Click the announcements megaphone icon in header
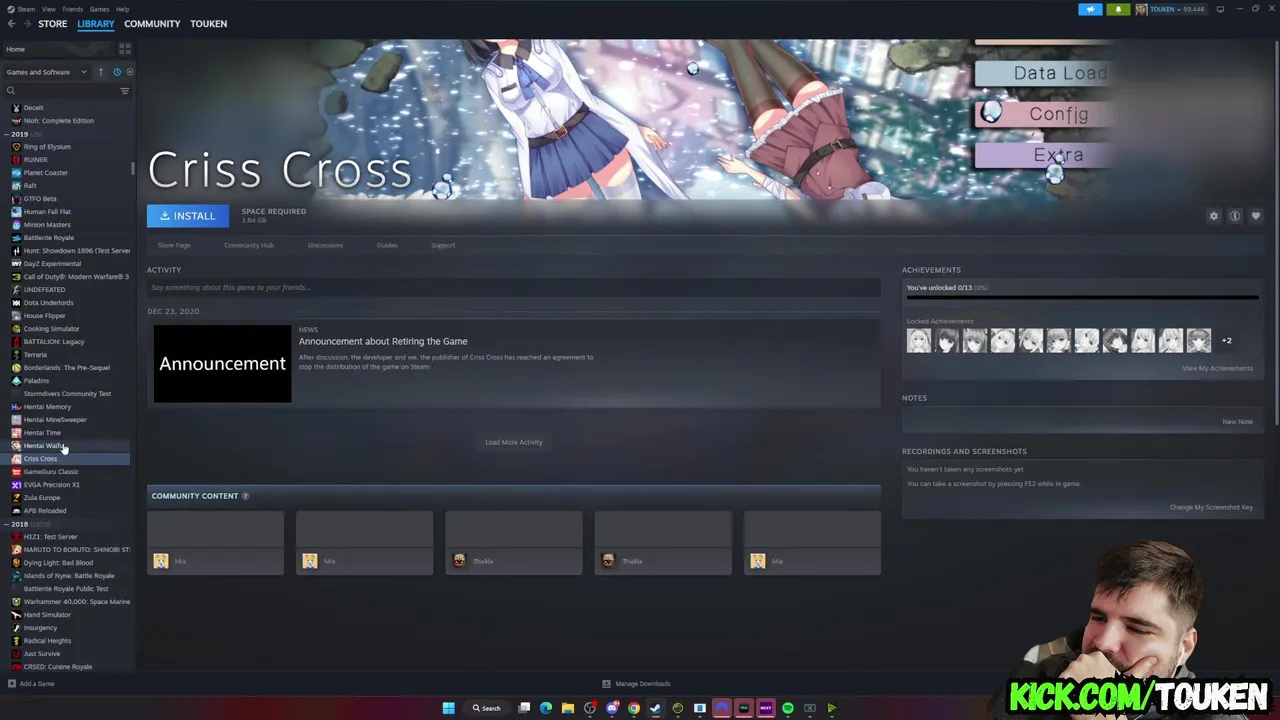The height and width of the screenshot is (720, 1280). click(1090, 9)
